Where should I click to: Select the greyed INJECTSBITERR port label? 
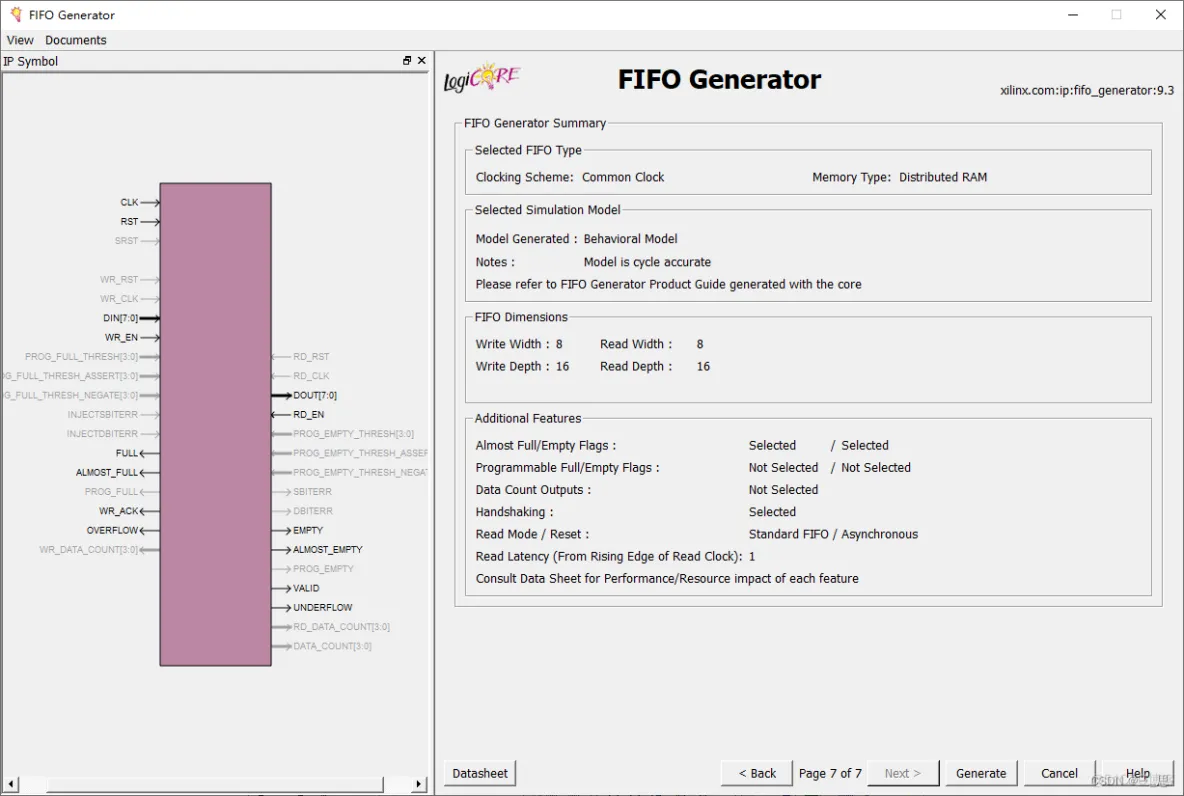click(103, 415)
